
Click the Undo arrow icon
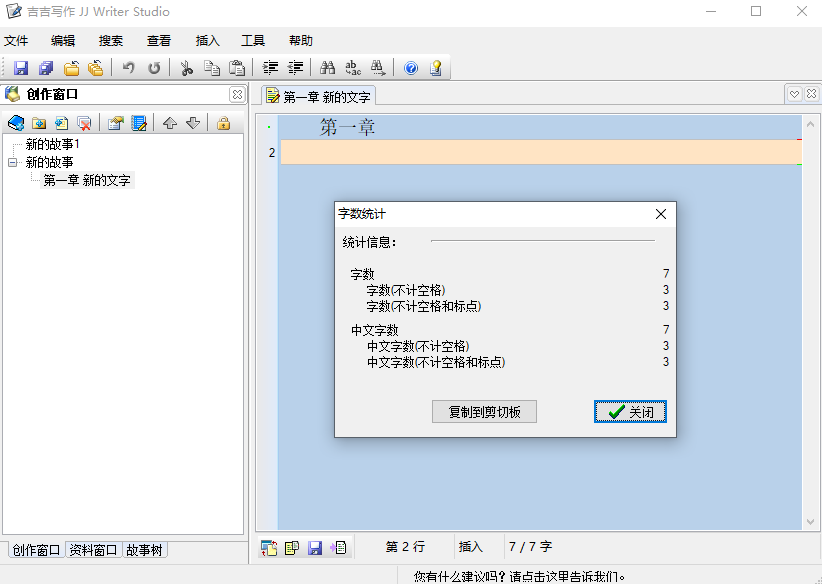(128, 68)
